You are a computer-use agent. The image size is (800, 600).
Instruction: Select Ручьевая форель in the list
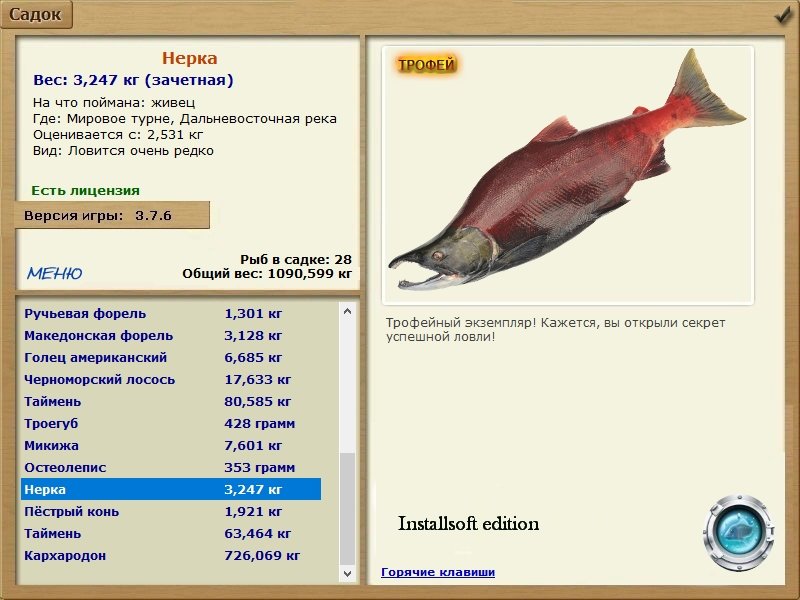[171, 314]
